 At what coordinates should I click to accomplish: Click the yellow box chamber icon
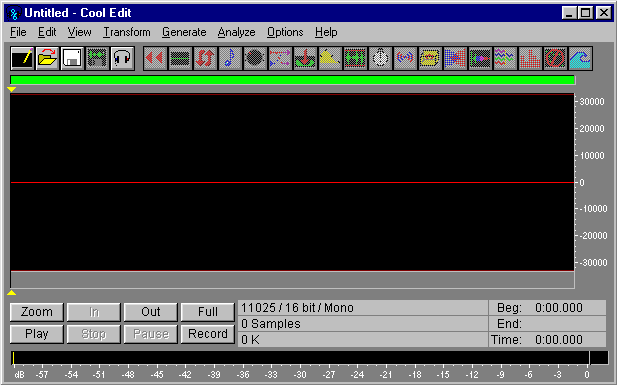[x=430, y=59]
